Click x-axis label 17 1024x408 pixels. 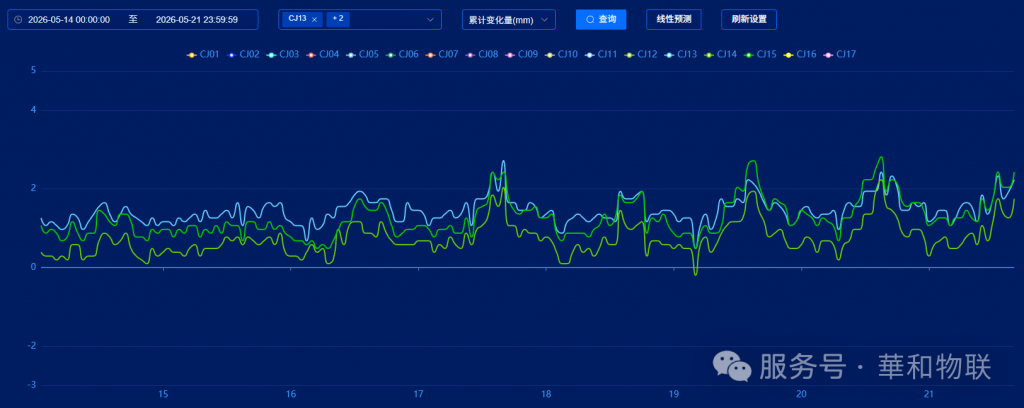coord(419,394)
